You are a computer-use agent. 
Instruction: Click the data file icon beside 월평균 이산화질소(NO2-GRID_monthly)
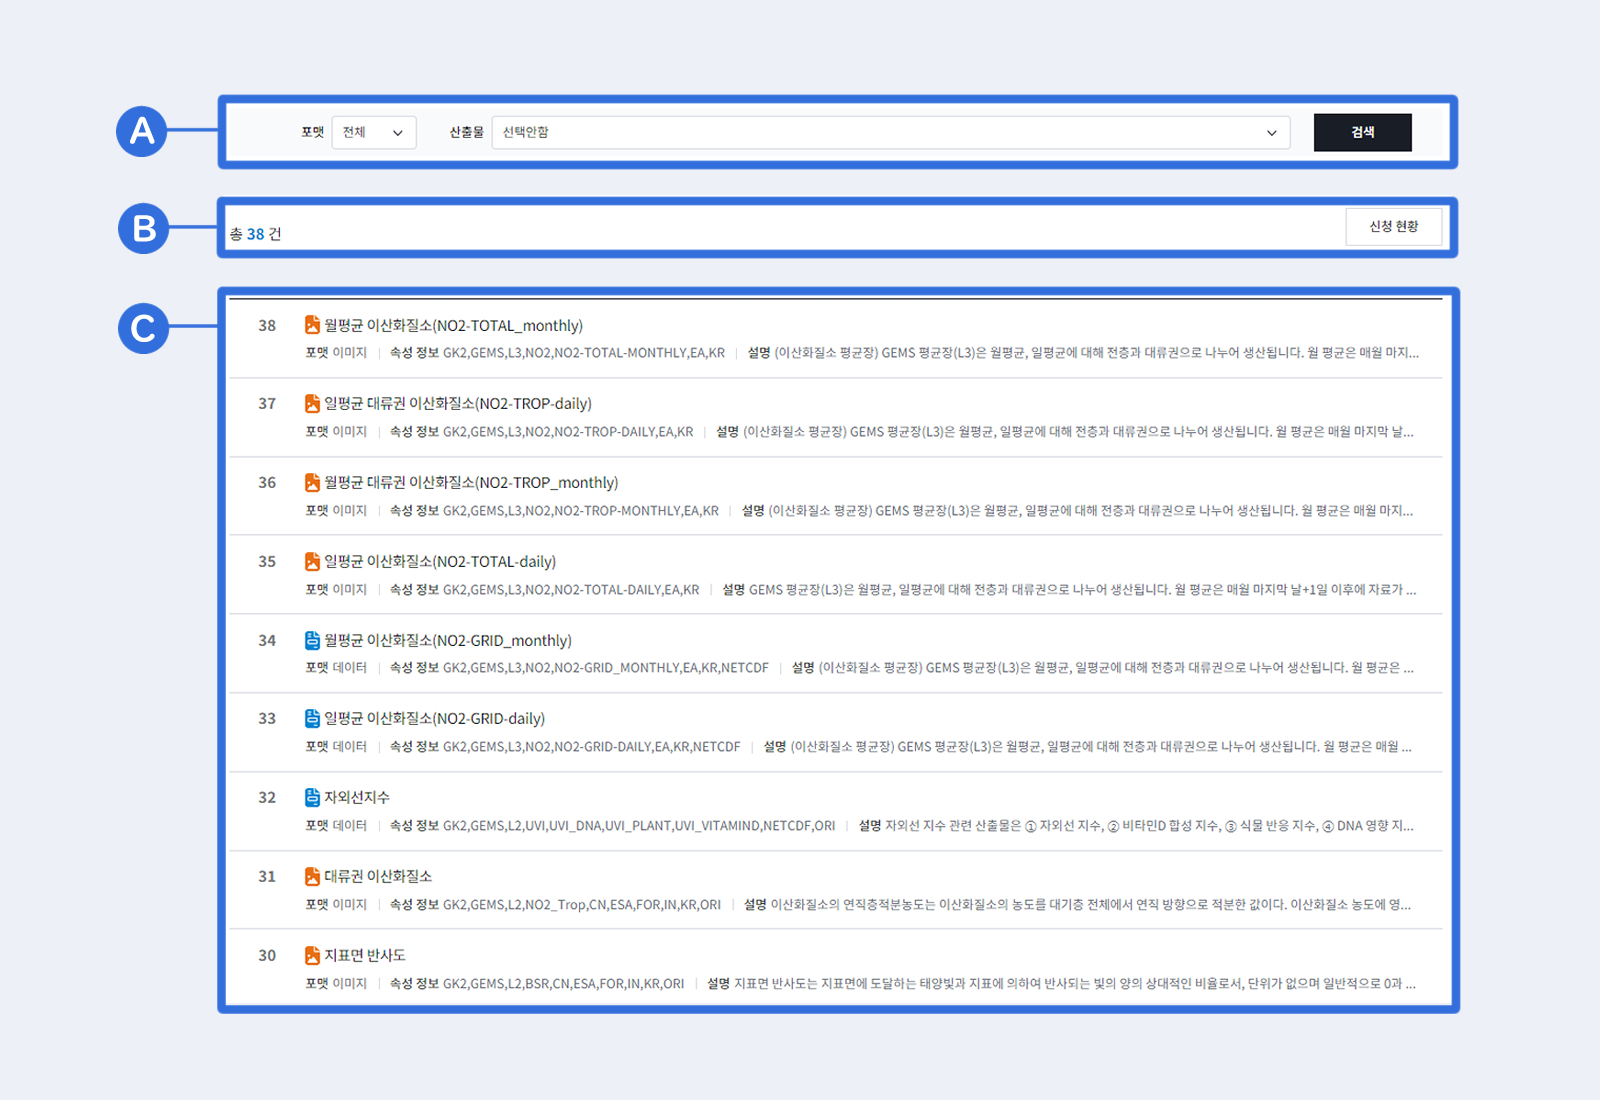click(x=312, y=641)
